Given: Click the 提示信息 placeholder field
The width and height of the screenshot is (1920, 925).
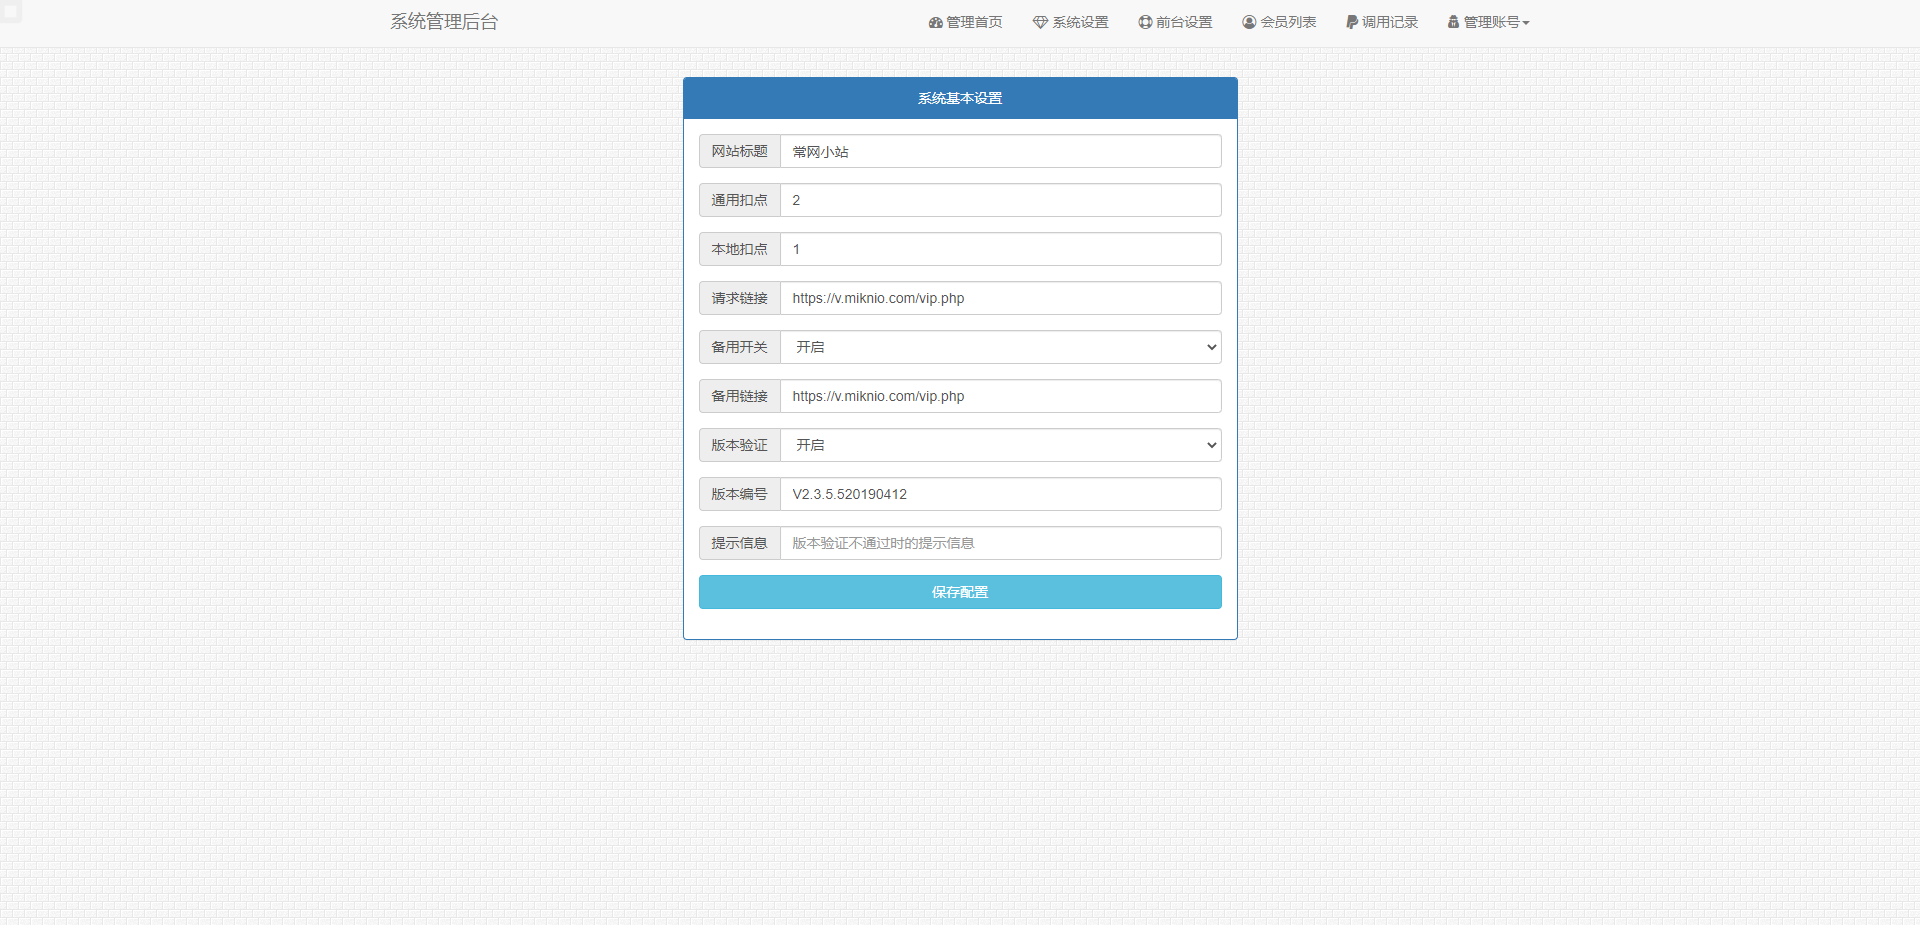Looking at the screenshot, I should pos(1000,543).
